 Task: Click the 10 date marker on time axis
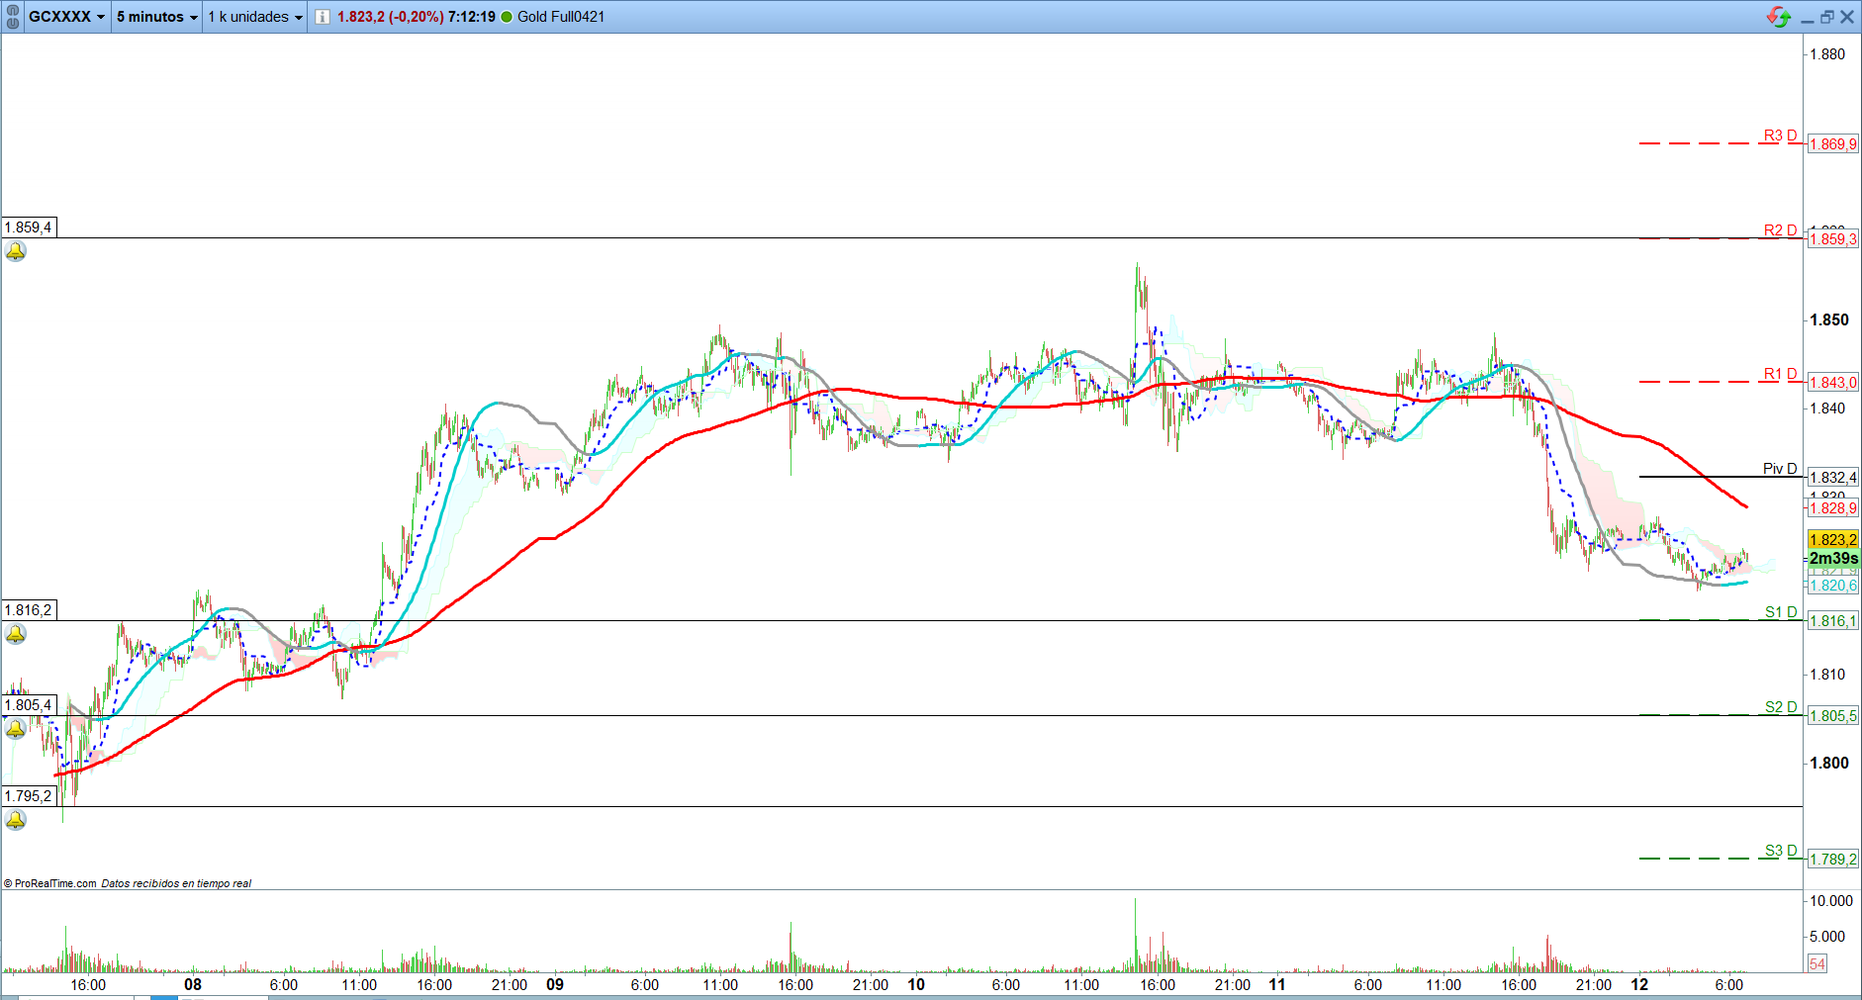[x=916, y=984]
